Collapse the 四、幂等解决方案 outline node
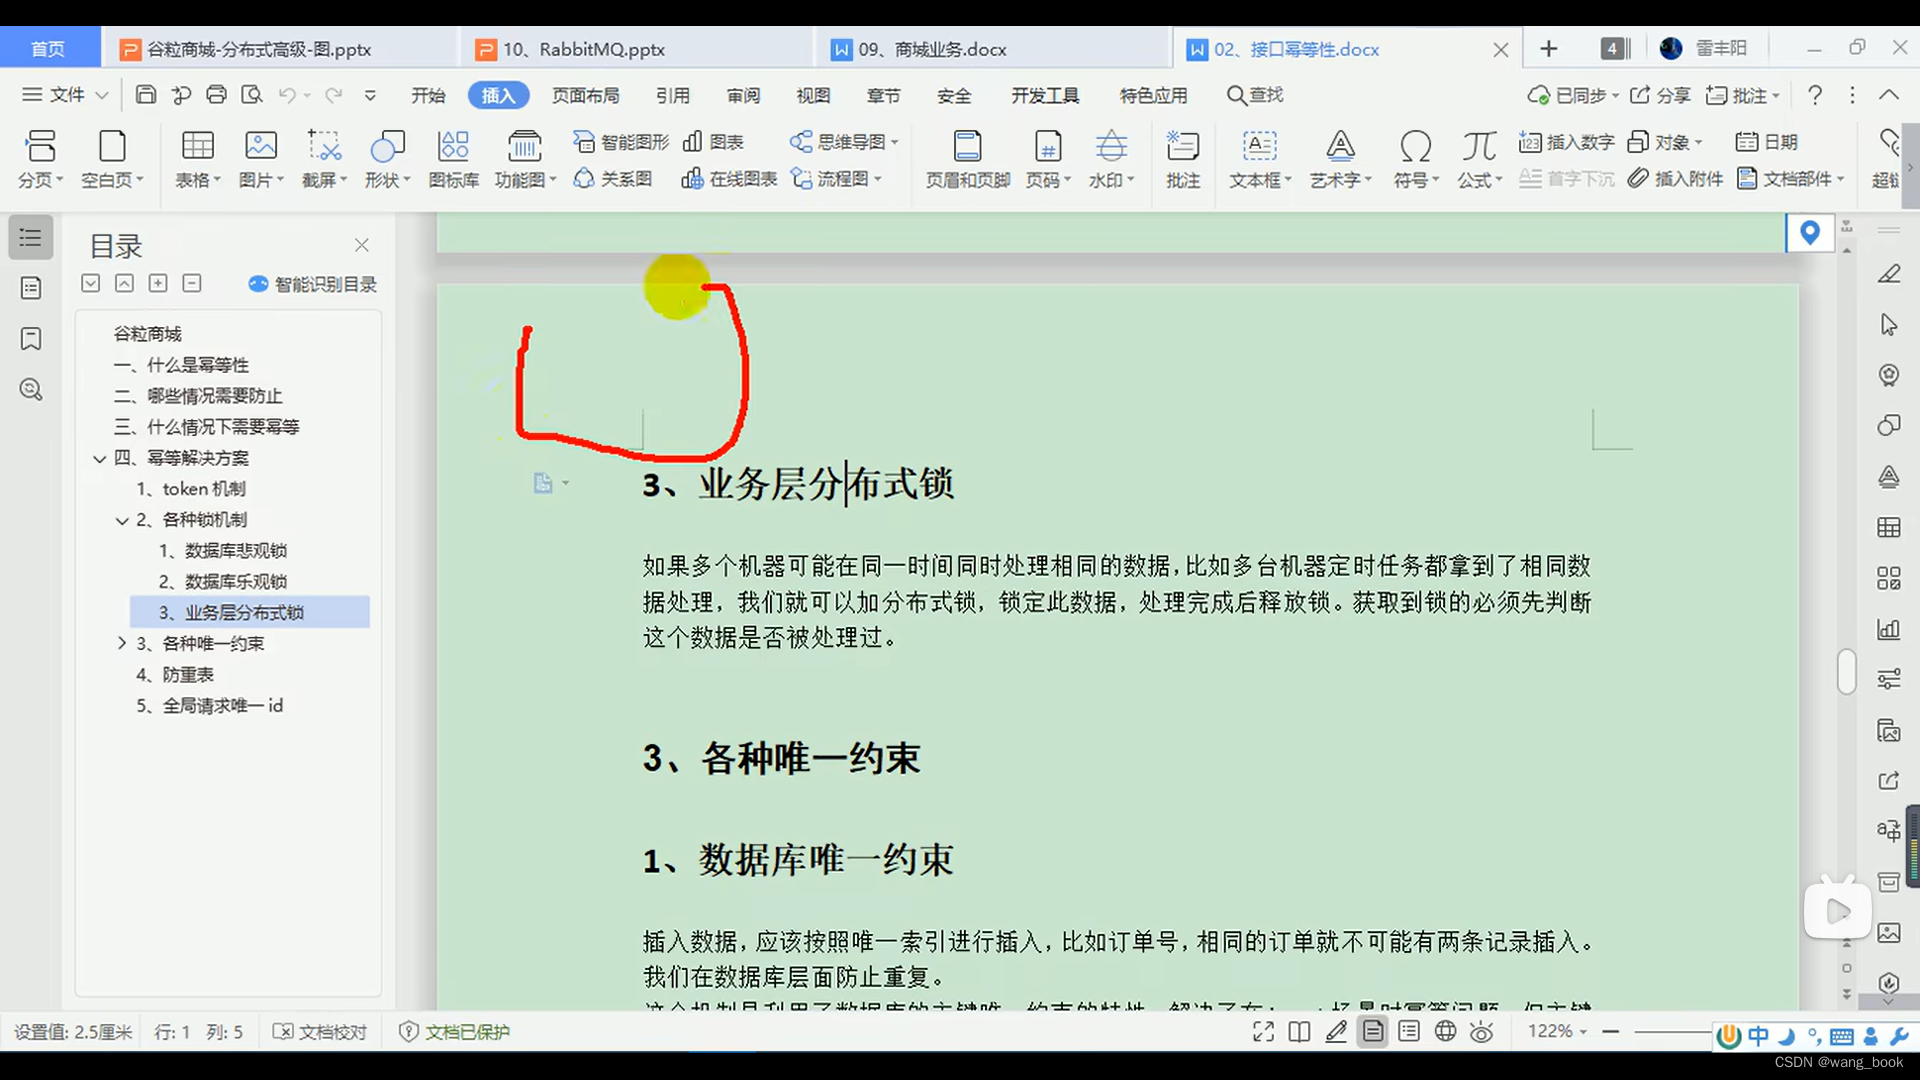 pyautogui.click(x=99, y=458)
